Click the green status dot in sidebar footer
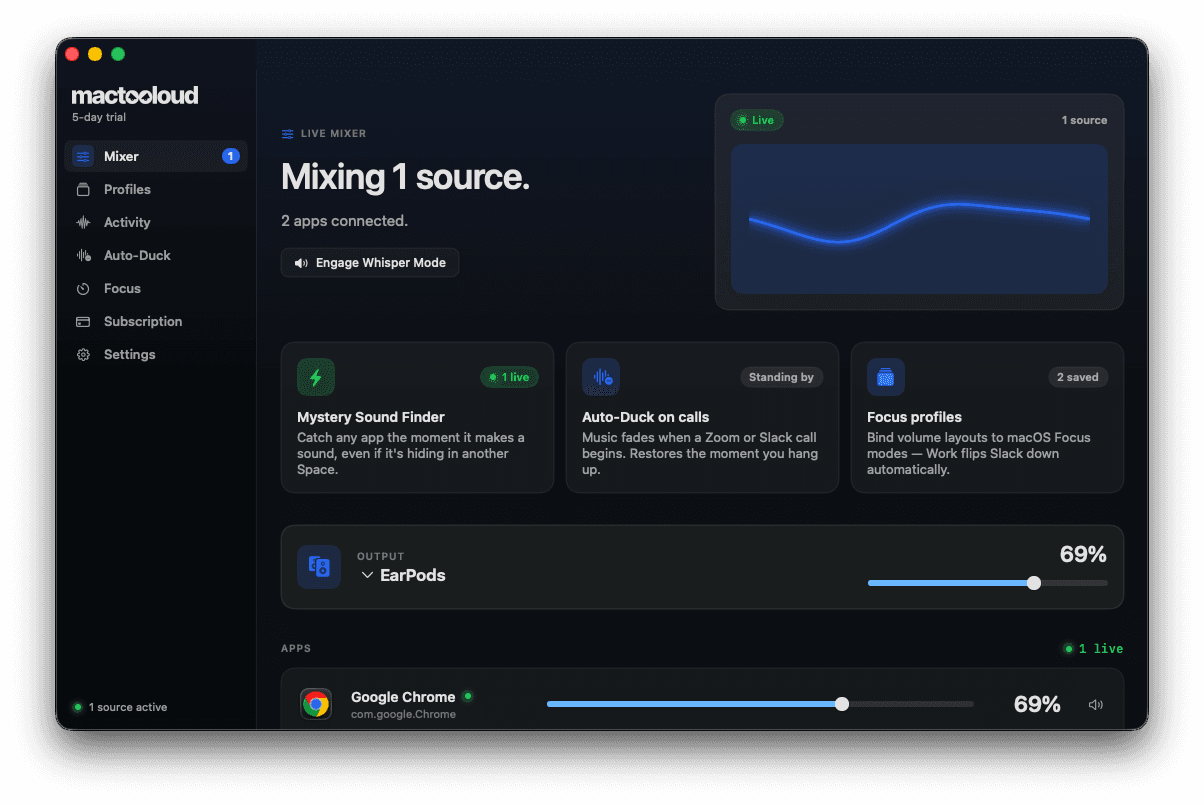 click(x=77, y=707)
